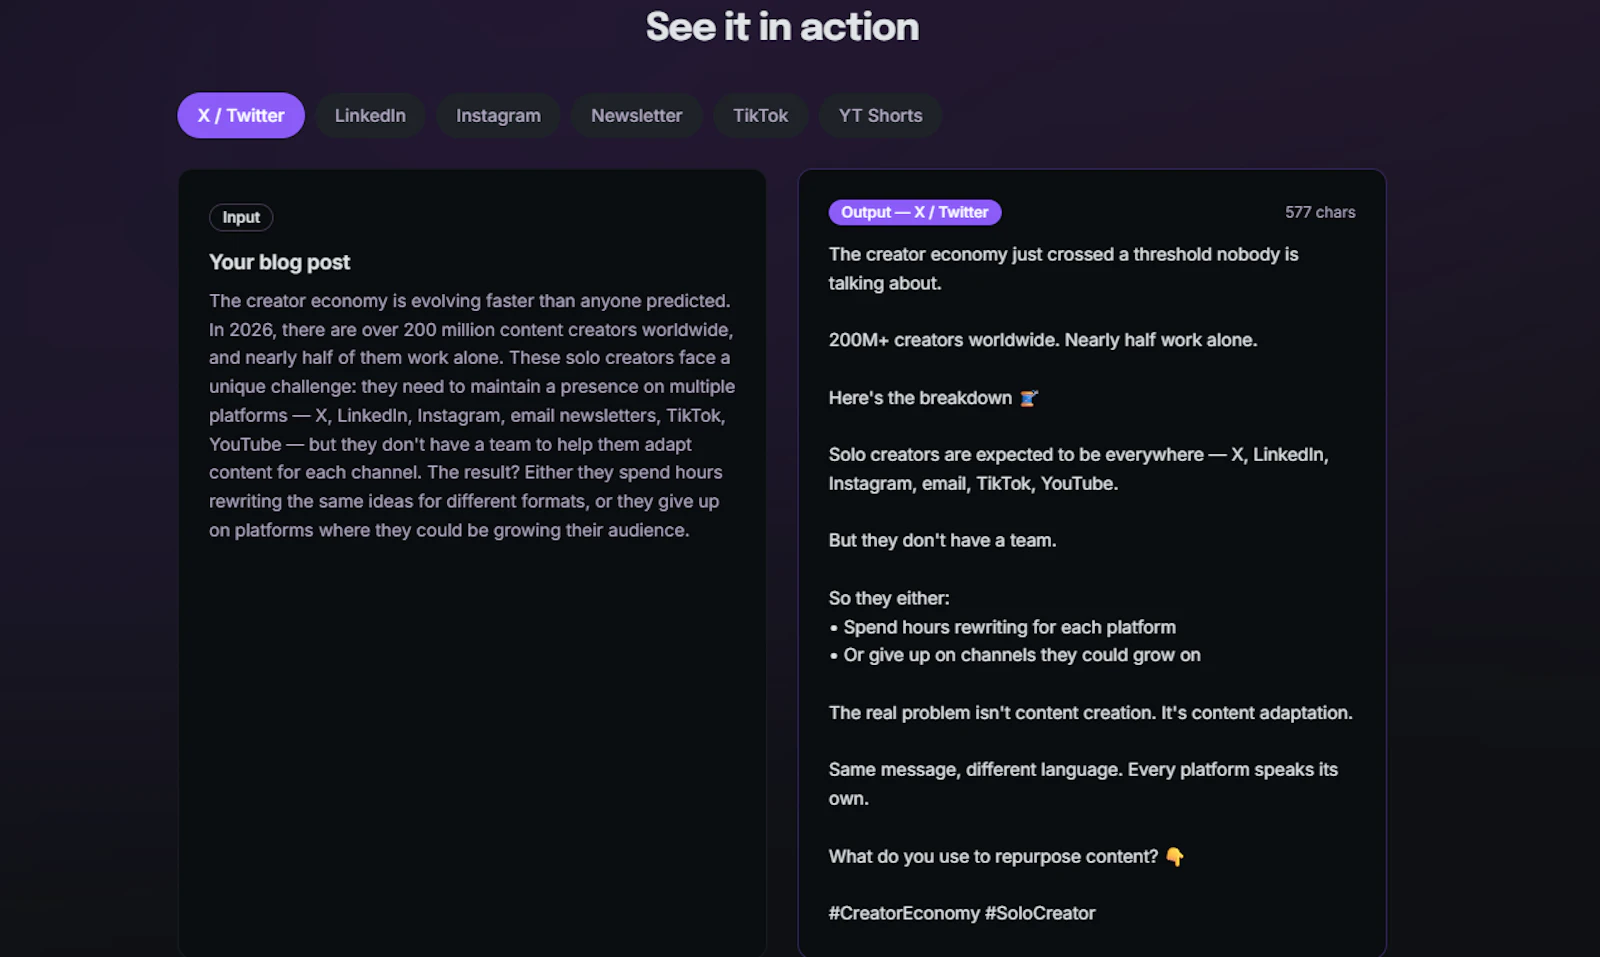Click the Output — X / Twitter badge
The height and width of the screenshot is (957, 1600).
pos(915,212)
